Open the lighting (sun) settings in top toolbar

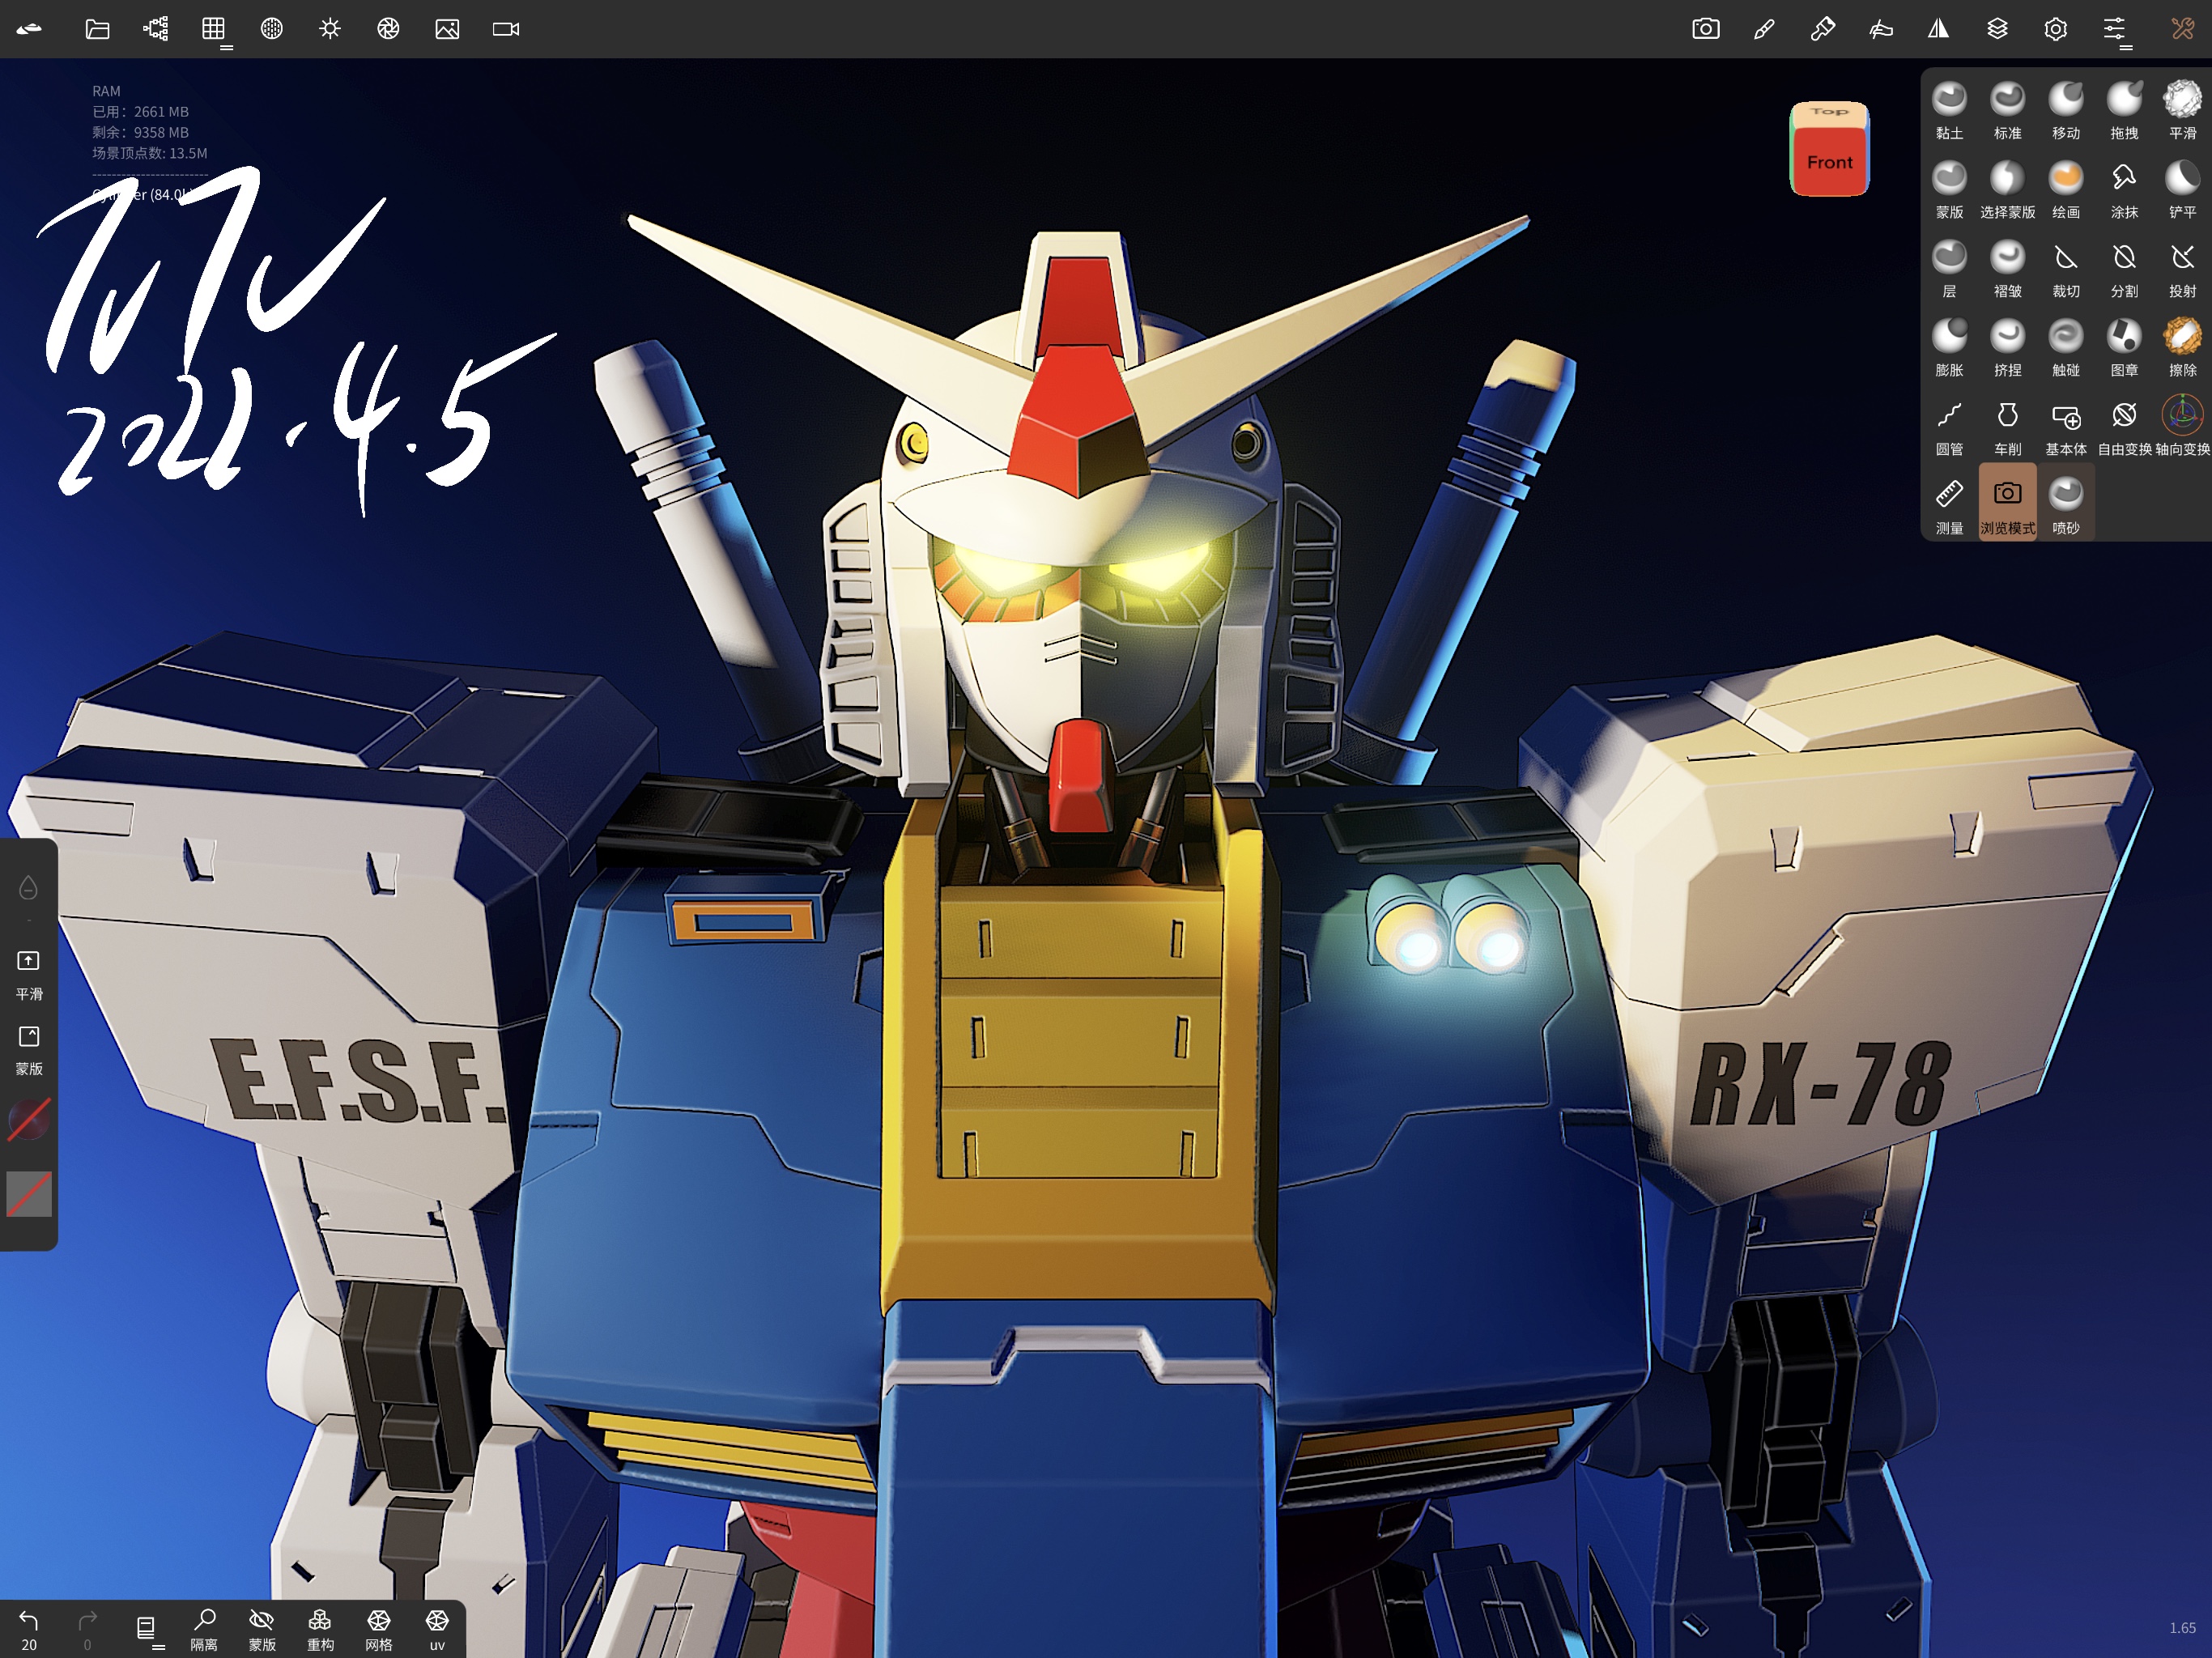tap(329, 29)
